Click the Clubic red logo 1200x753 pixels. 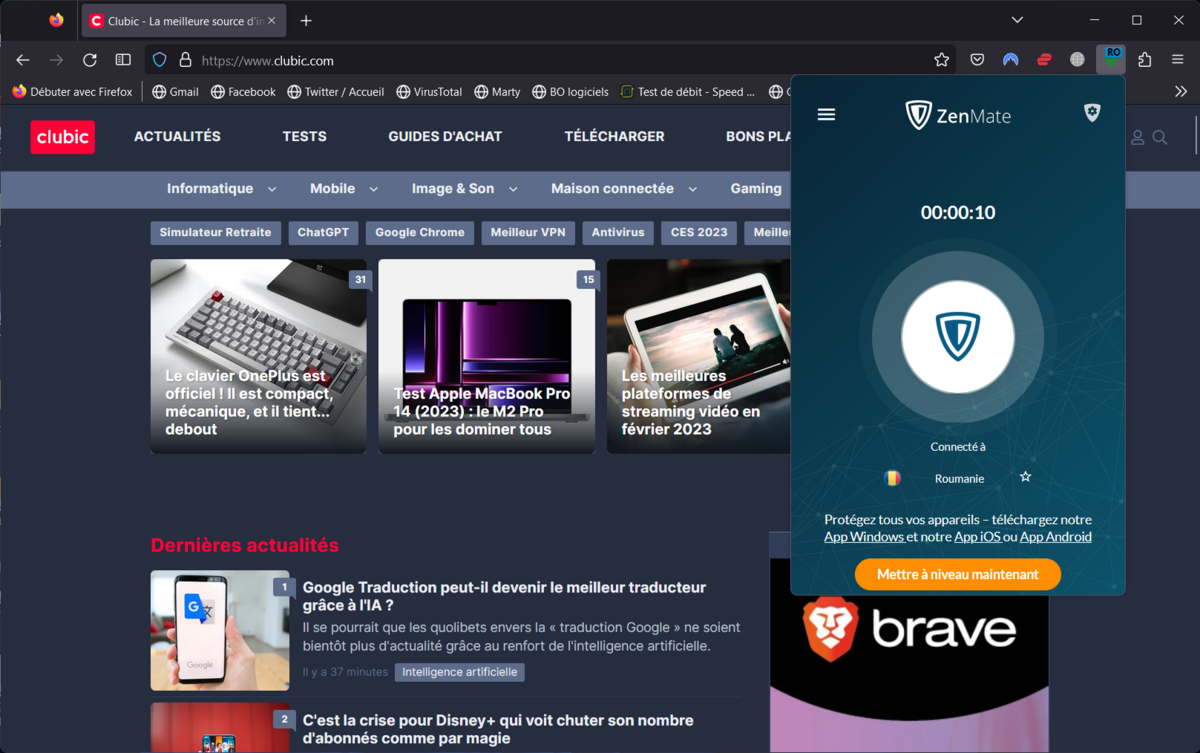click(62, 137)
